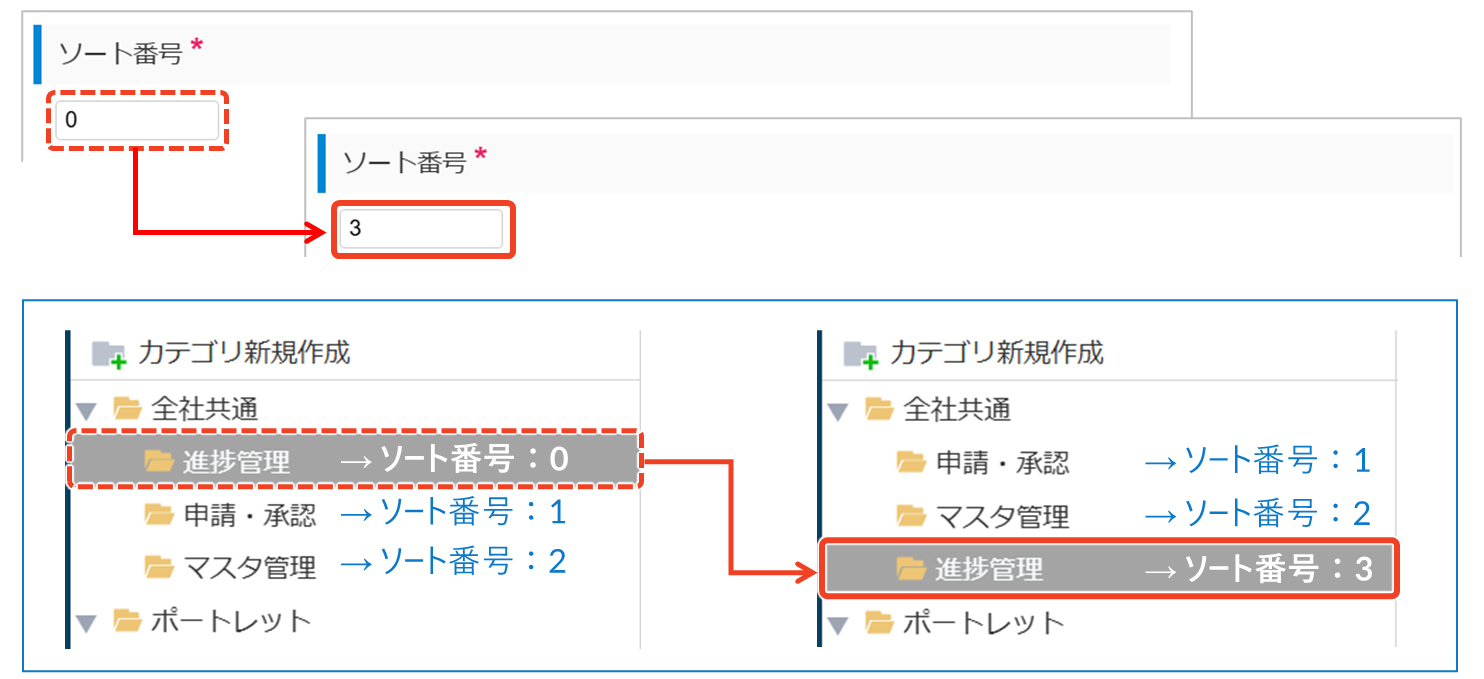The image size is (1484, 679).
Task: Collapse 全社共通 triangle in tree listing 進捗管理 last
Action: point(837,410)
